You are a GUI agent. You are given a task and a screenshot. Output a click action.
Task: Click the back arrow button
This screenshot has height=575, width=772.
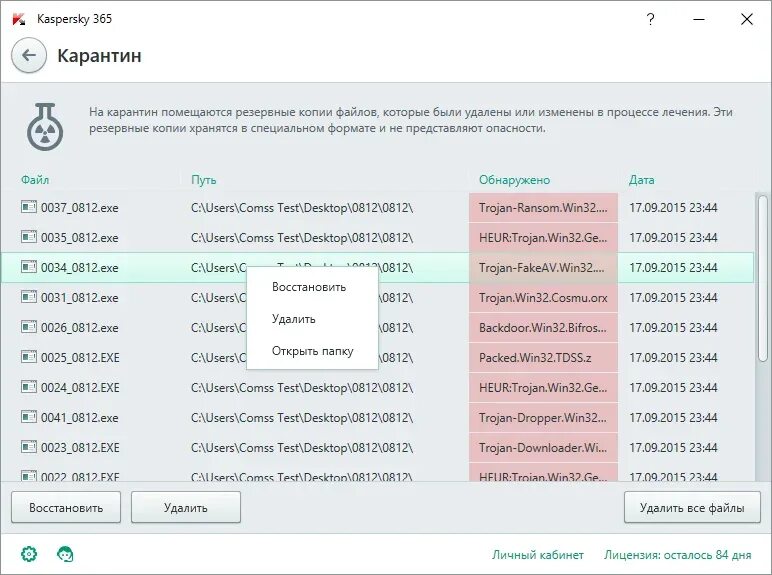pos(29,56)
